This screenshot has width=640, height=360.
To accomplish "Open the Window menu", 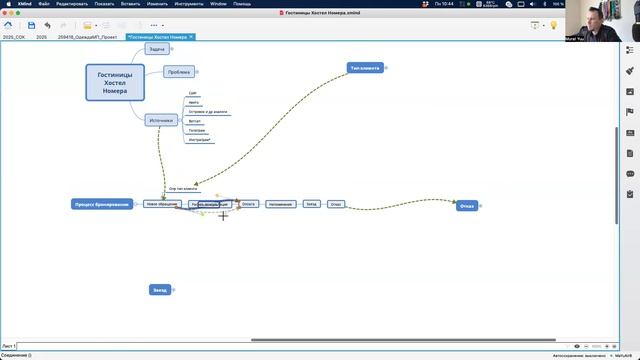I will click(218, 4).
